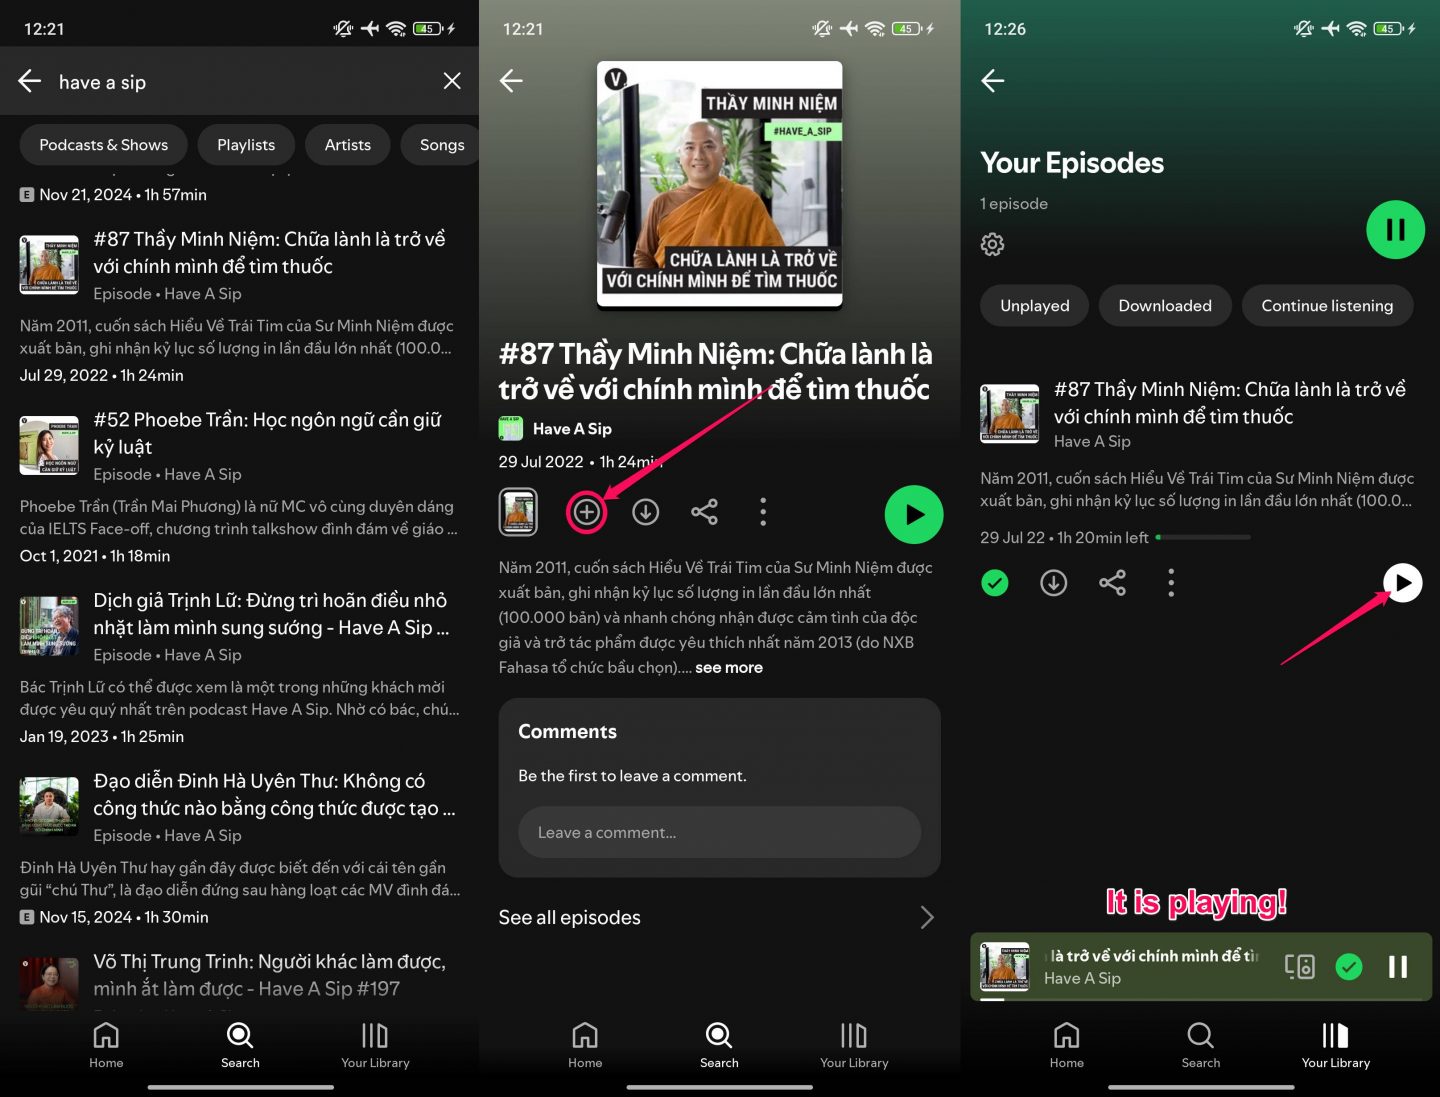Viewport: 1440px width, 1097px height.
Task: Share the episode from Your Episodes list
Action: [x=1112, y=582]
